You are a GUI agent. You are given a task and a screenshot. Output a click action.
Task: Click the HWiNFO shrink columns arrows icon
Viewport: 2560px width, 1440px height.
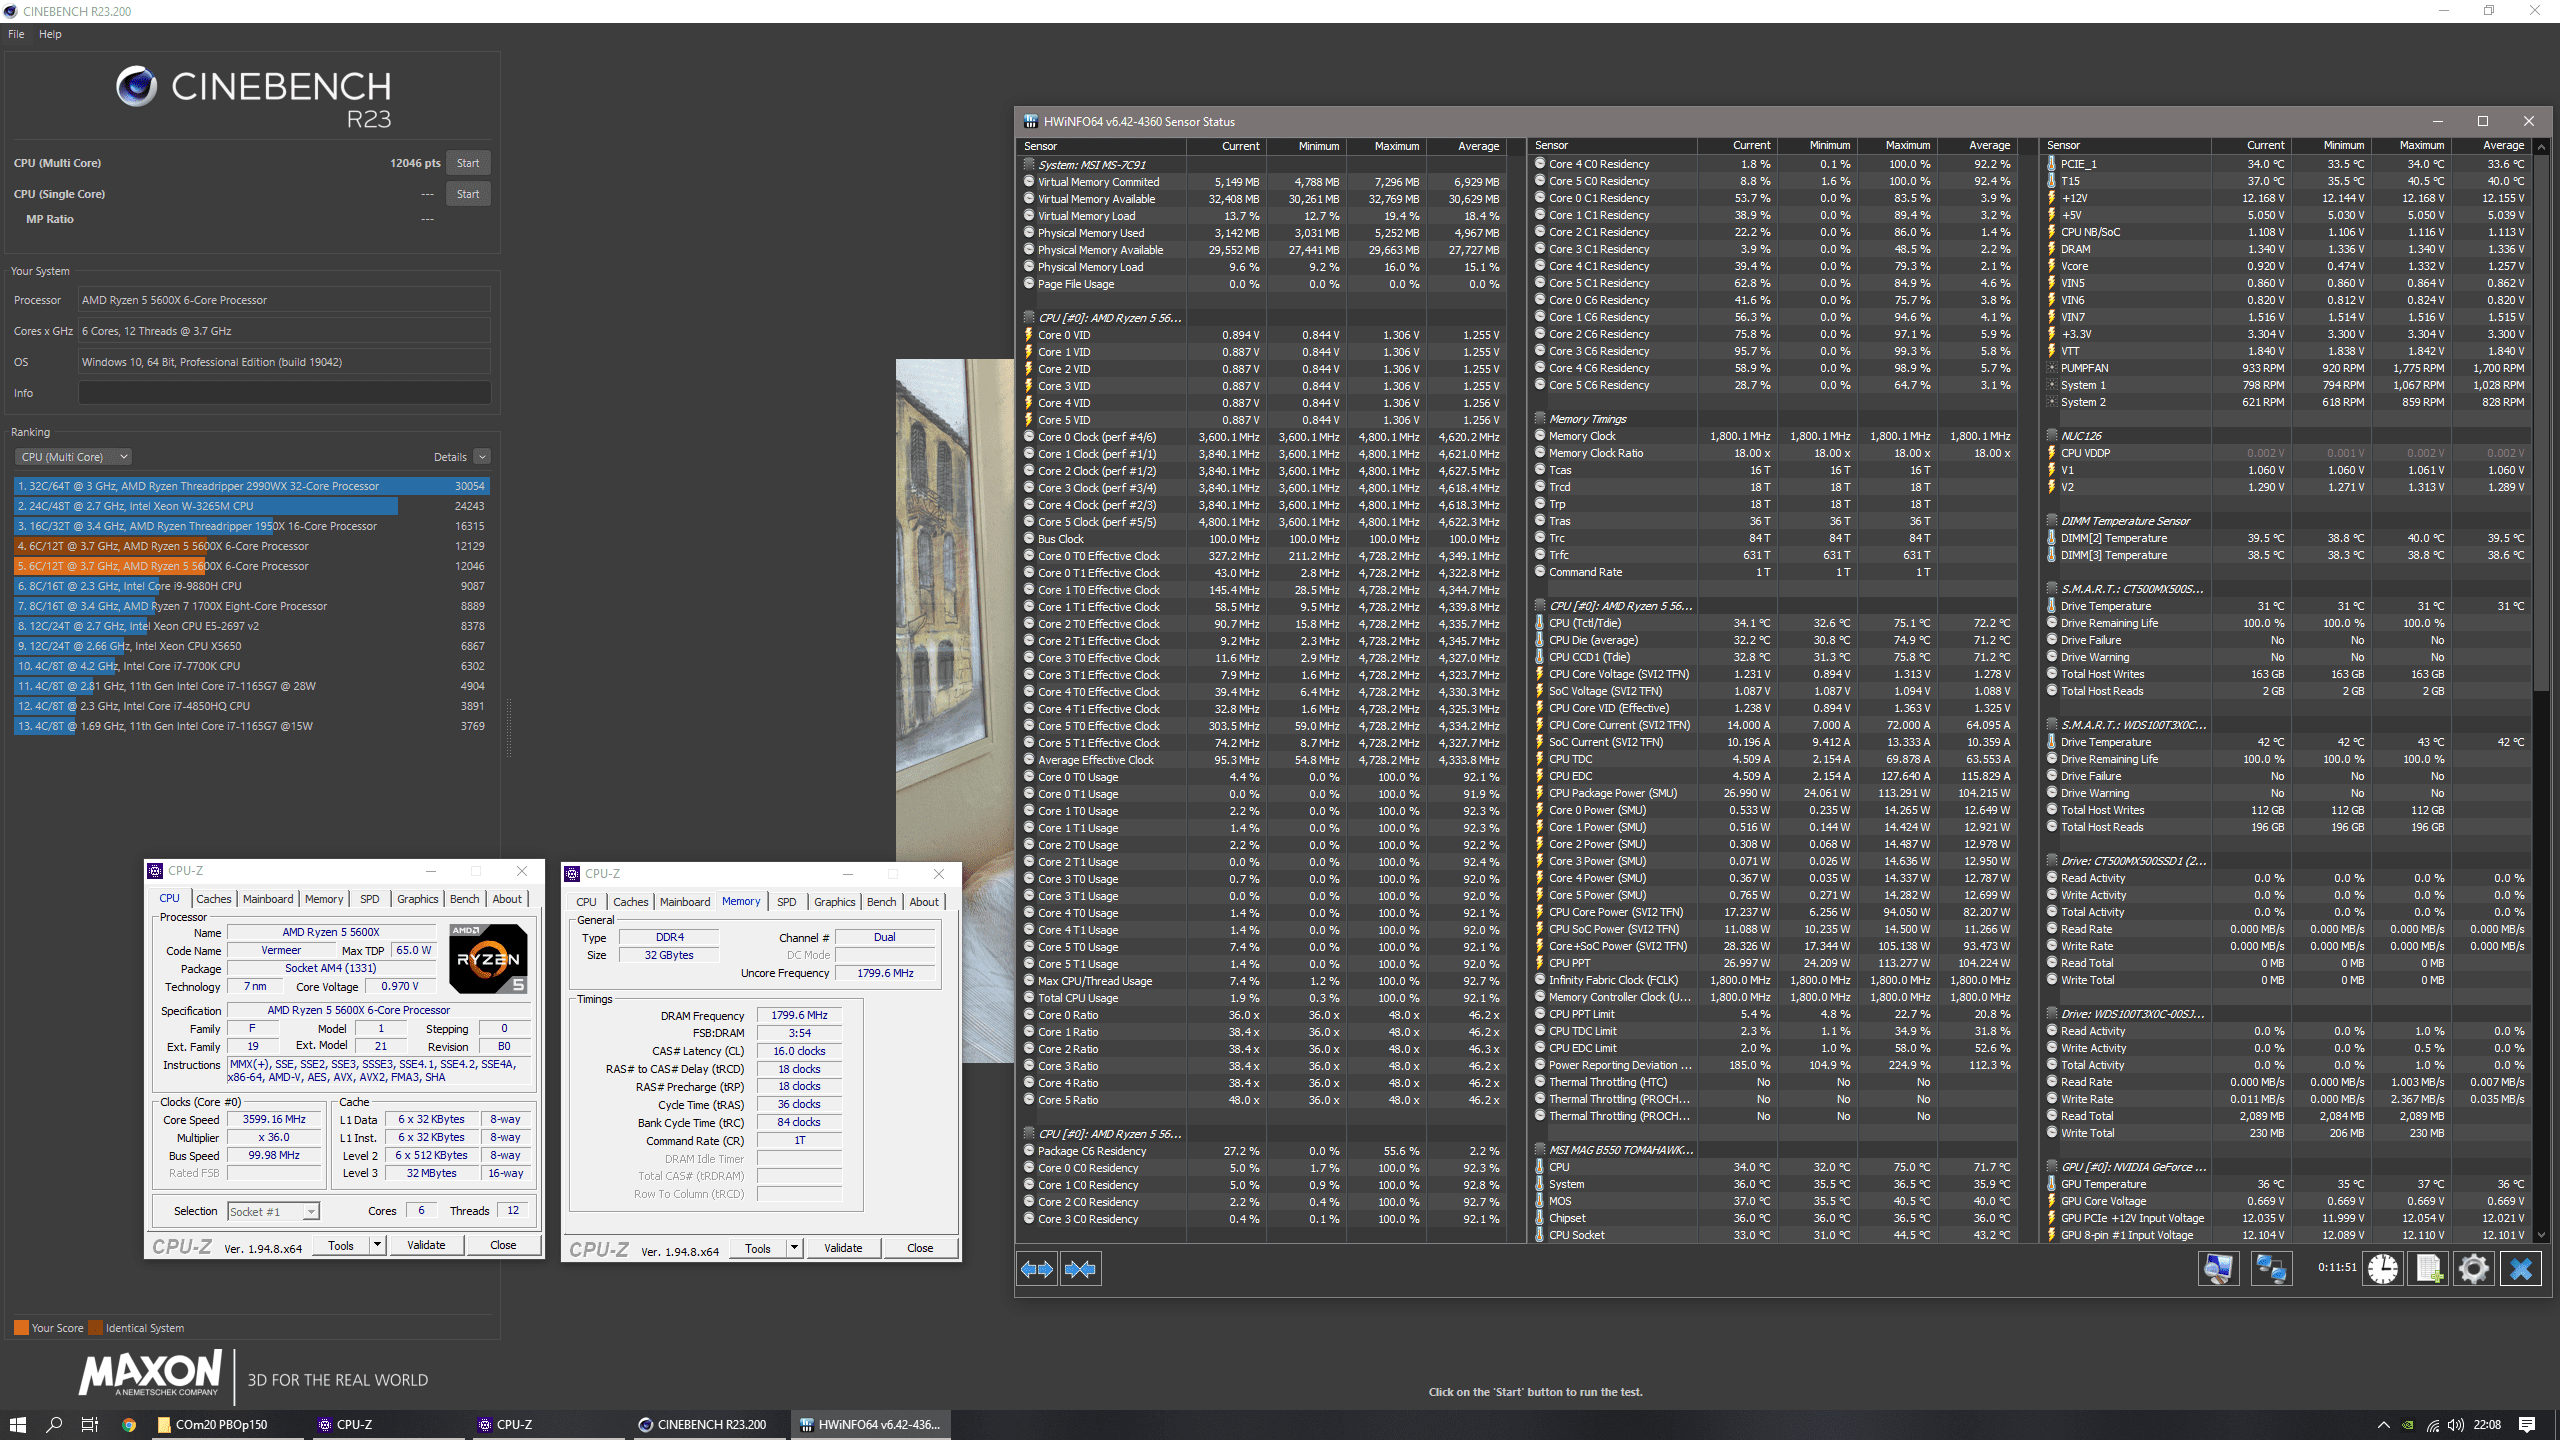click(x=1080, y=1269)
